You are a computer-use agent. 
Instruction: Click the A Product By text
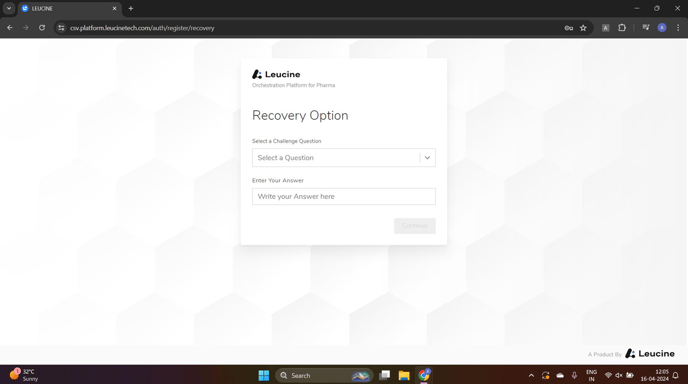coord(605,354)
